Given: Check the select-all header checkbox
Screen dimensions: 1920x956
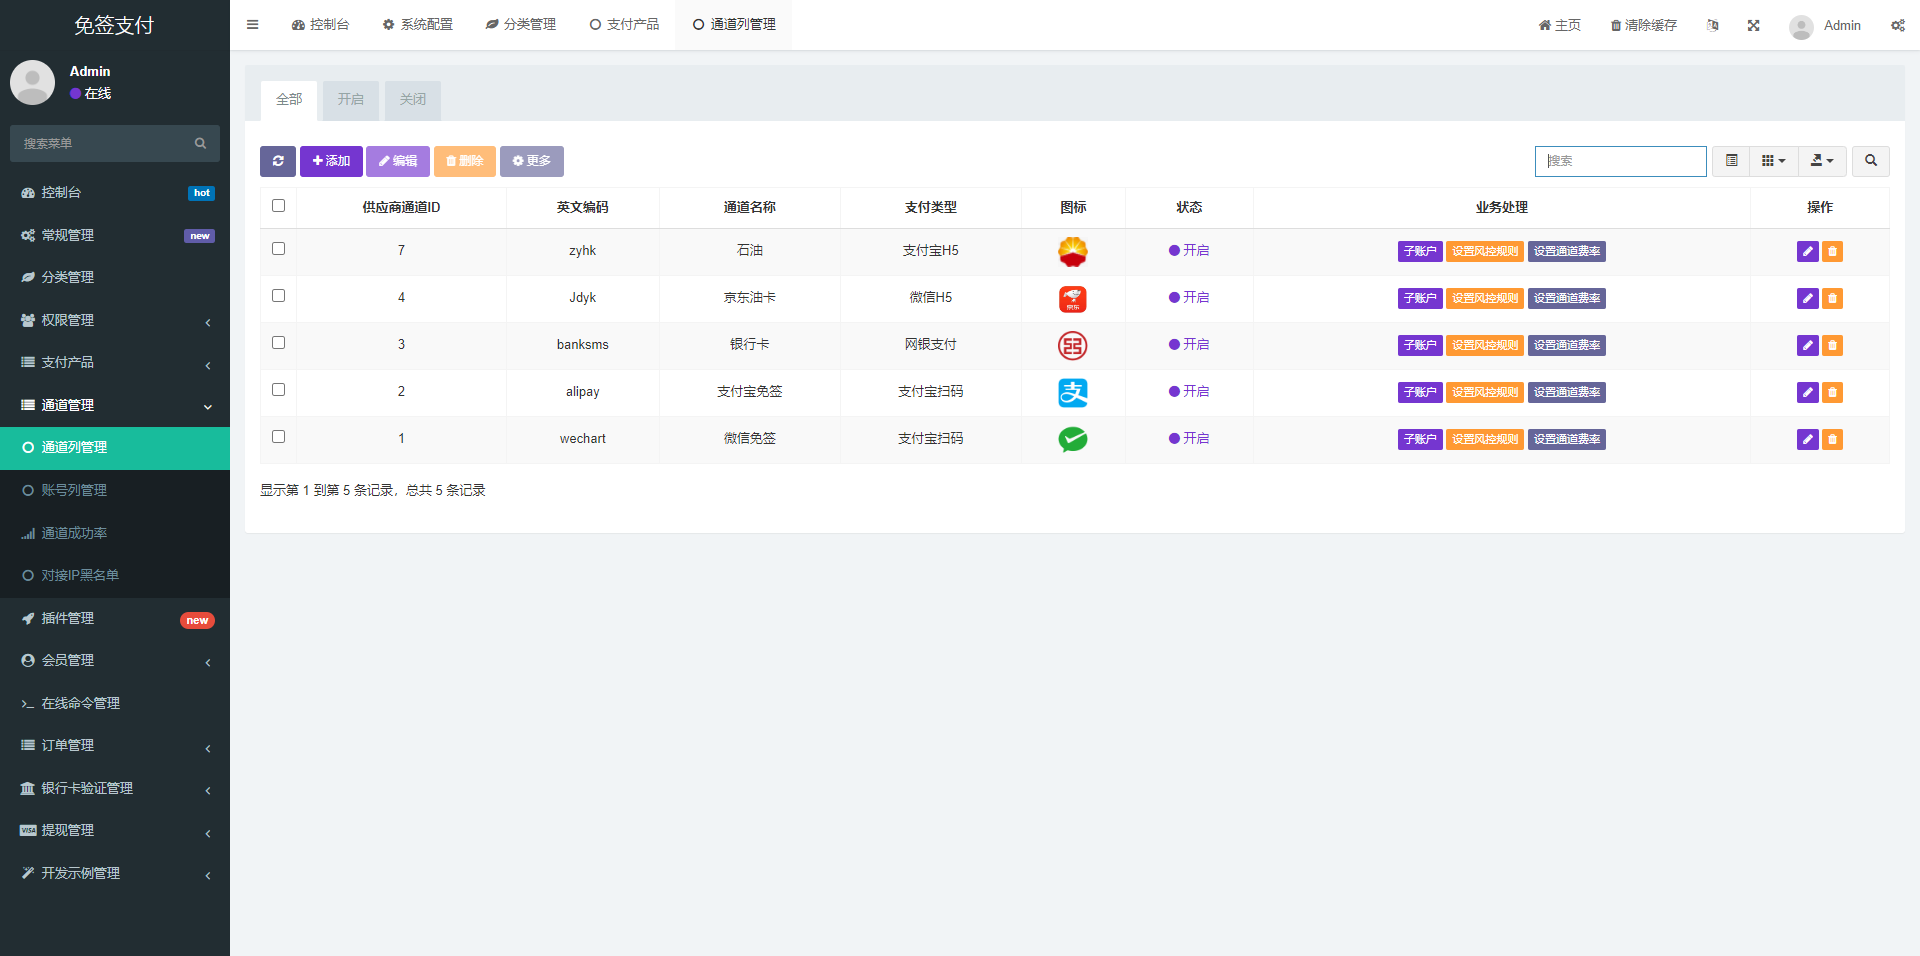Looking at the screenshot, I should point(278,205).
